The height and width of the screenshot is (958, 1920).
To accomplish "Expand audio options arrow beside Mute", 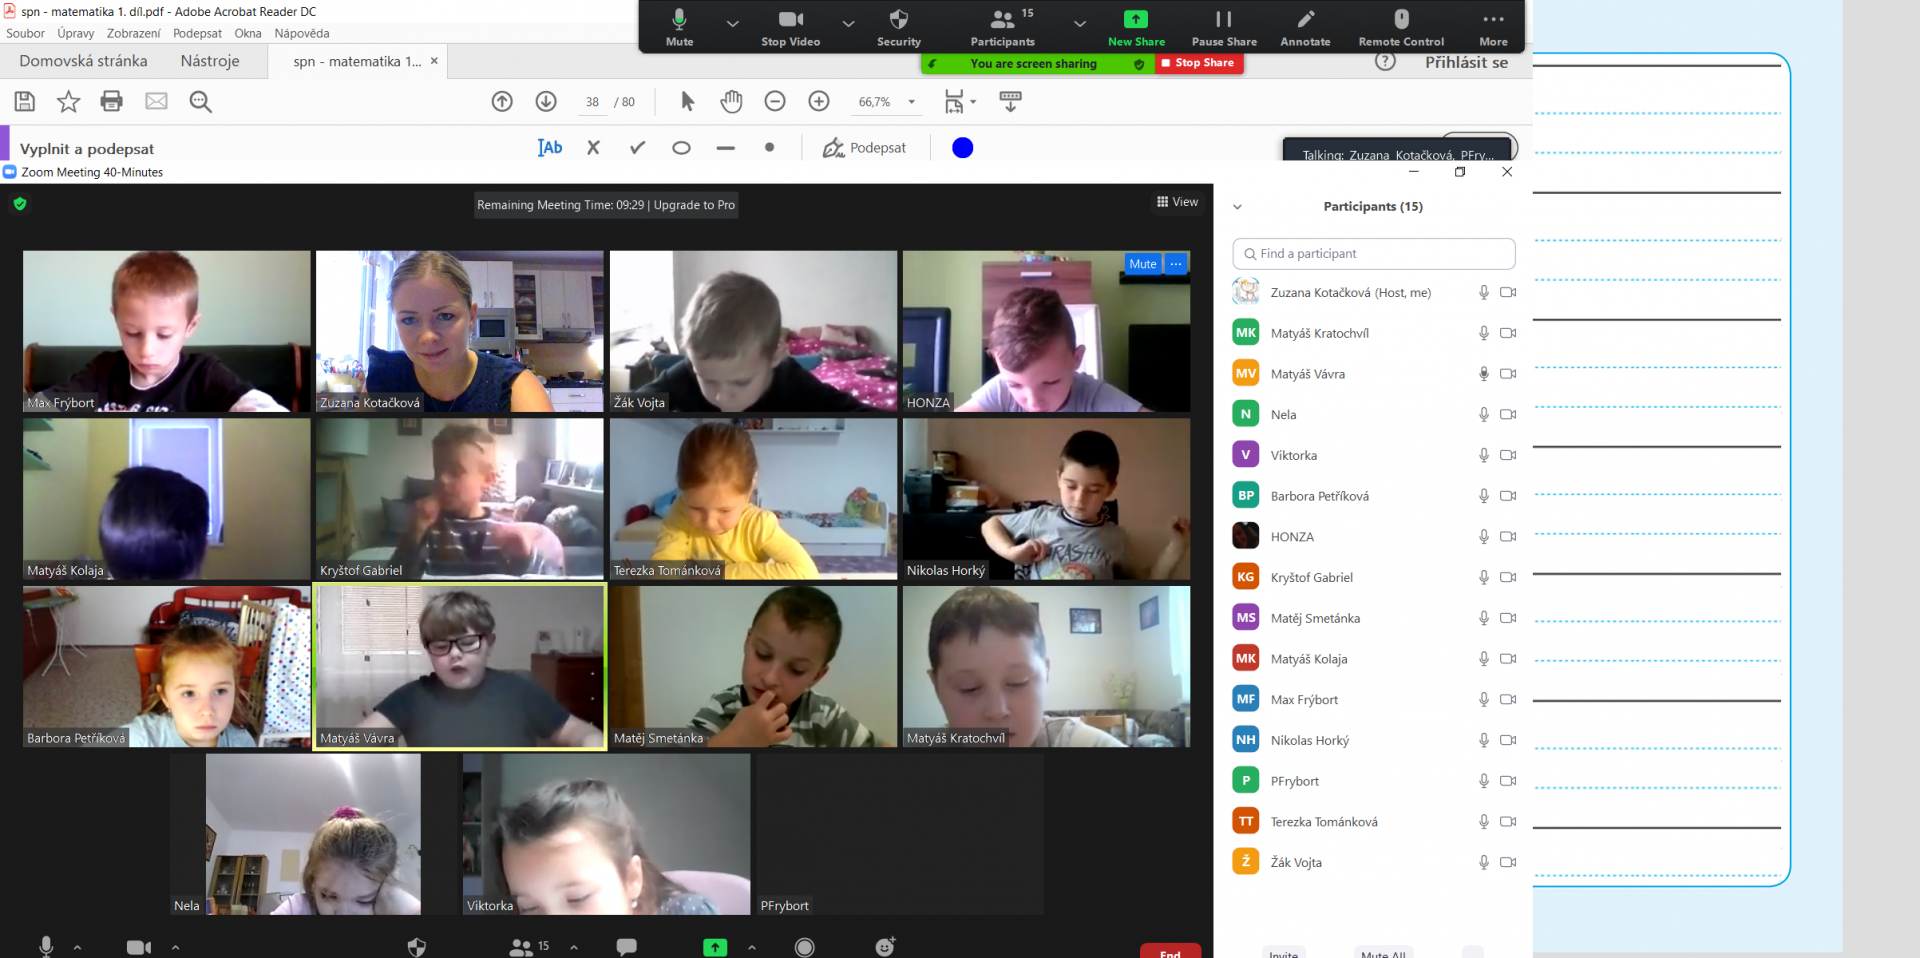I will [733, 23].
